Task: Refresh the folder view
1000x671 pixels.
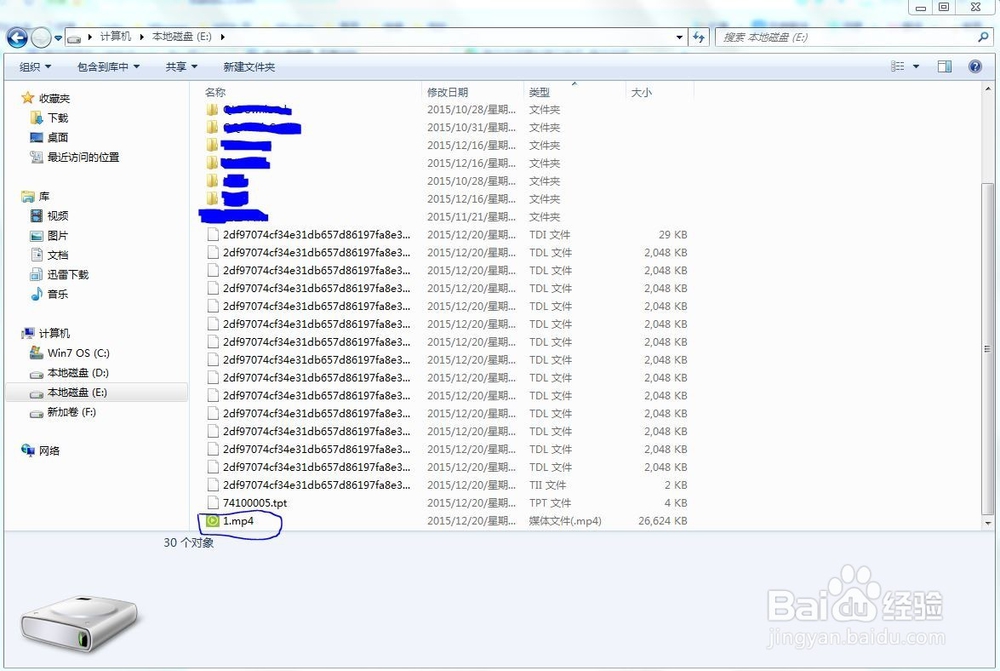Action: 699,37
